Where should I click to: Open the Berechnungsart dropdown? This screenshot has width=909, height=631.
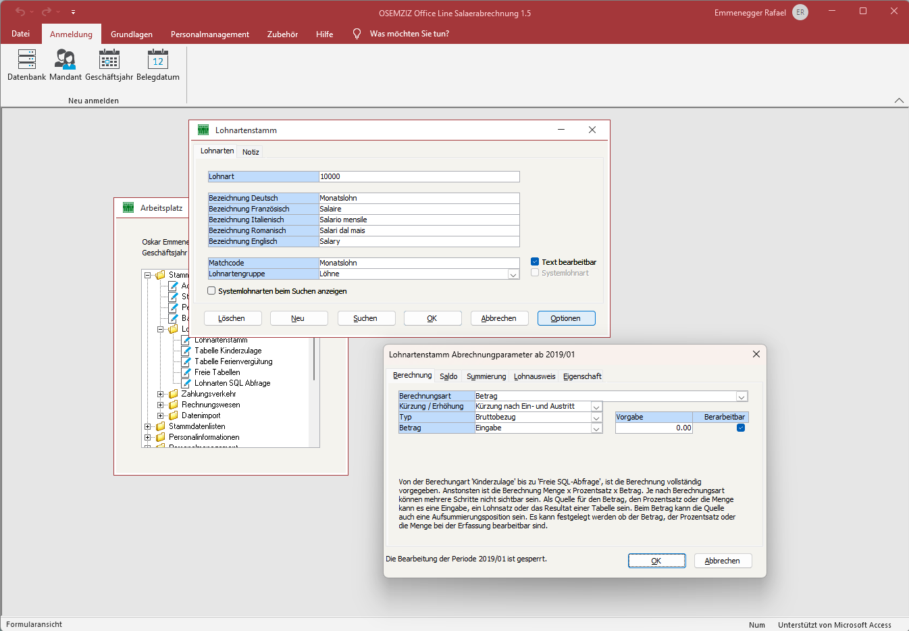tap(742, 397)
